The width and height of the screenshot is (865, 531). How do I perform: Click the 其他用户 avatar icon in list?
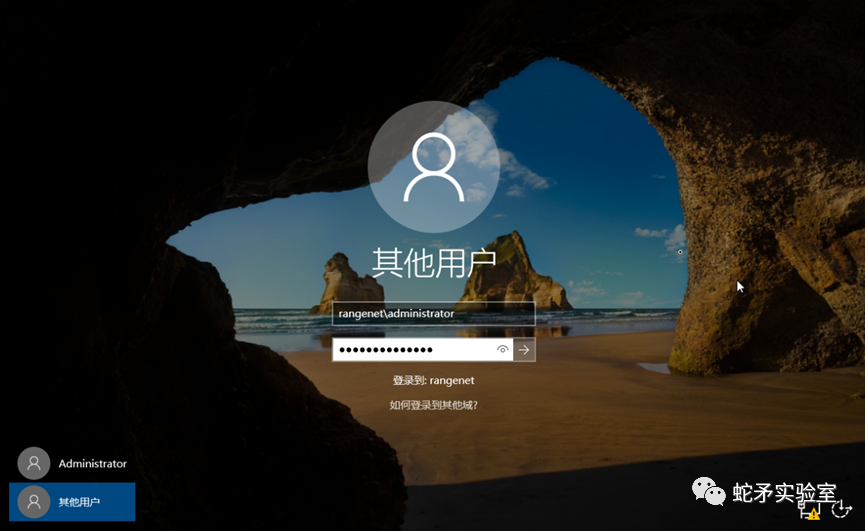pyautogui.click(x=34, y=502)
